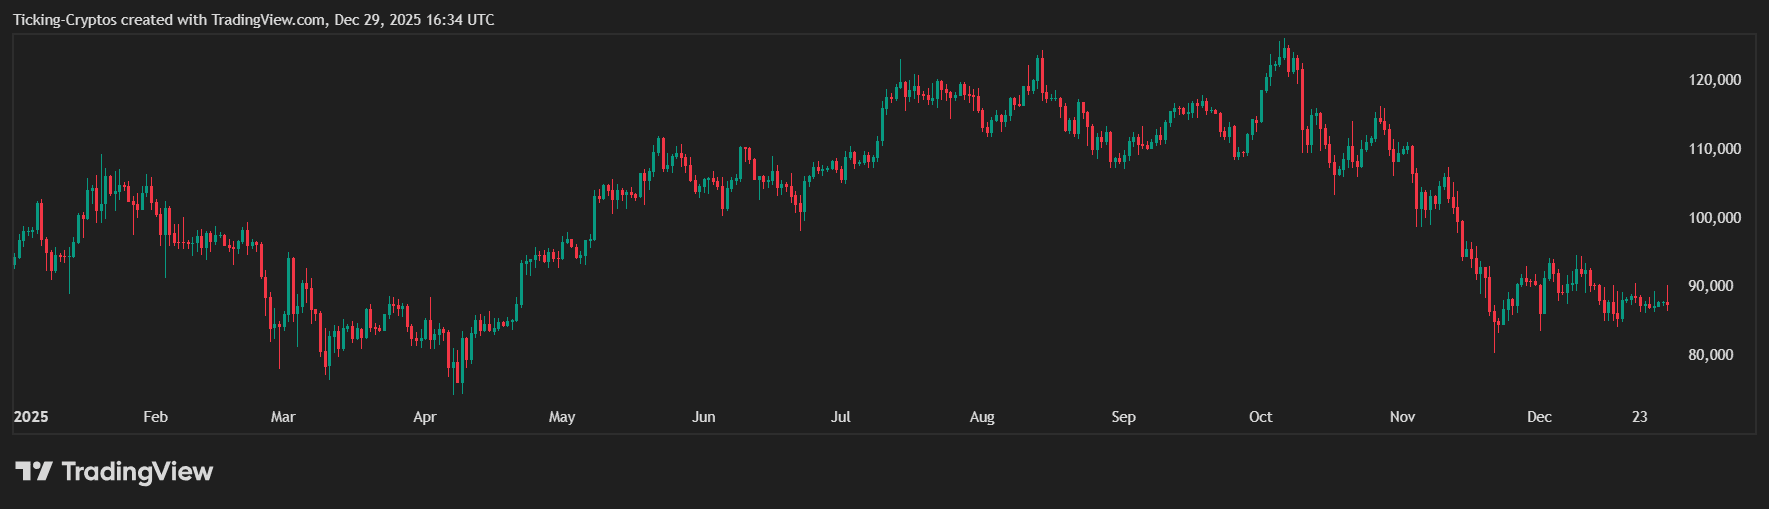Select the 110,000 price axis label

pos(1714,149)
